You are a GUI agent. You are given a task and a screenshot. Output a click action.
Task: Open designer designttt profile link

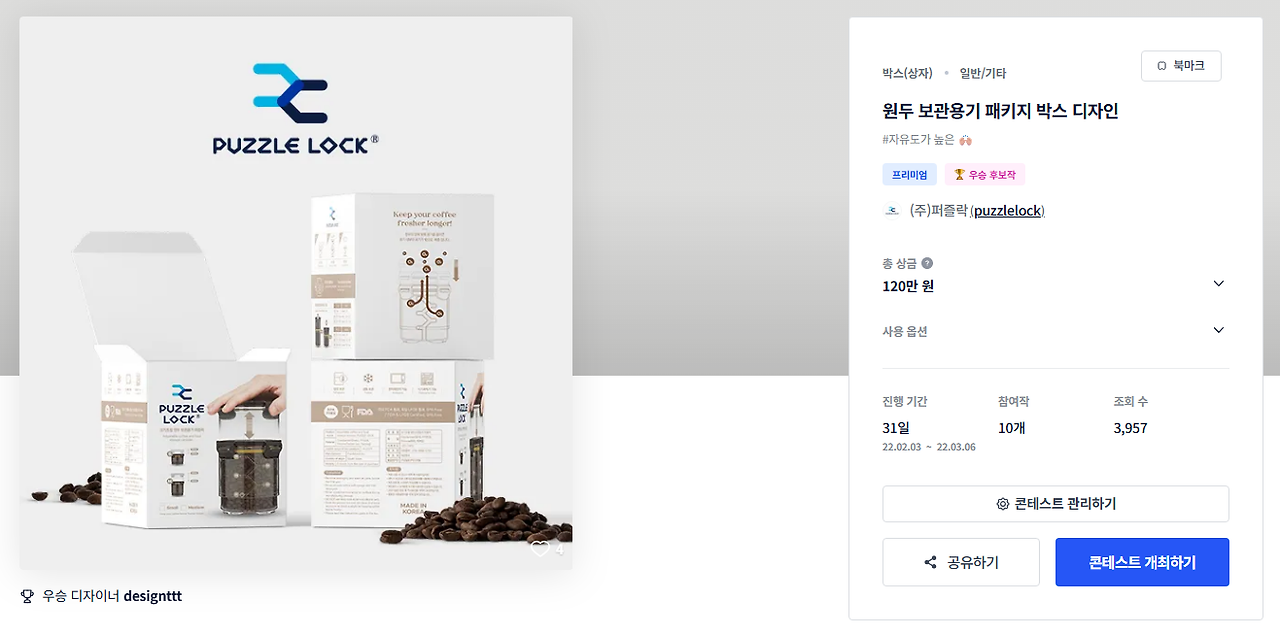tap(153, 596)
